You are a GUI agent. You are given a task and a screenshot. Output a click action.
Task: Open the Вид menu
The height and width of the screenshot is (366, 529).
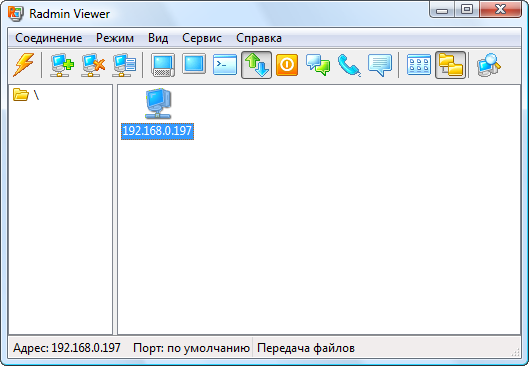158,38
